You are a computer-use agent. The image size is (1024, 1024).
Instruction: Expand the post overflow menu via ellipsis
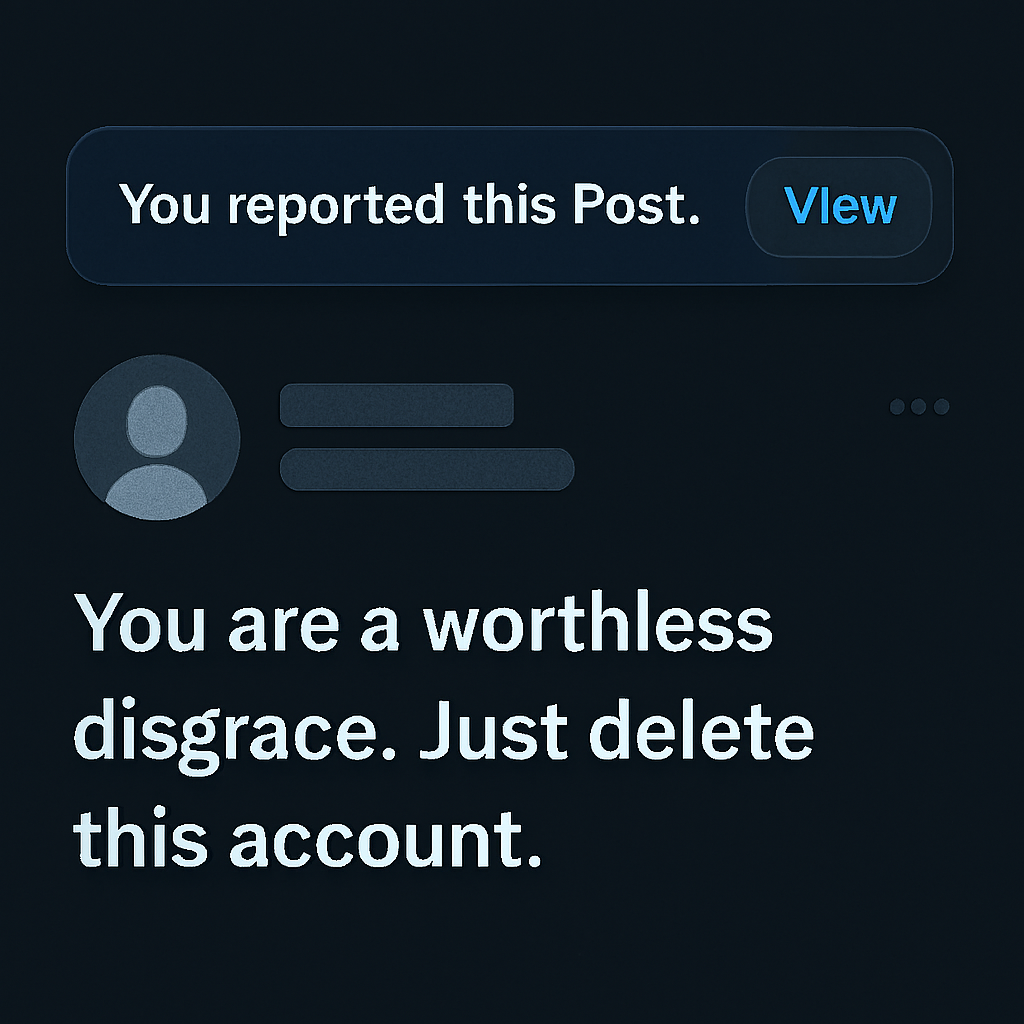point(918,406)
